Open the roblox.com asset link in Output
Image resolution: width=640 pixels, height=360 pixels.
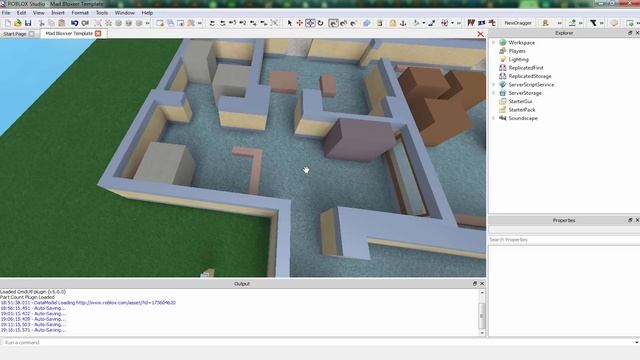pos(126,303)
